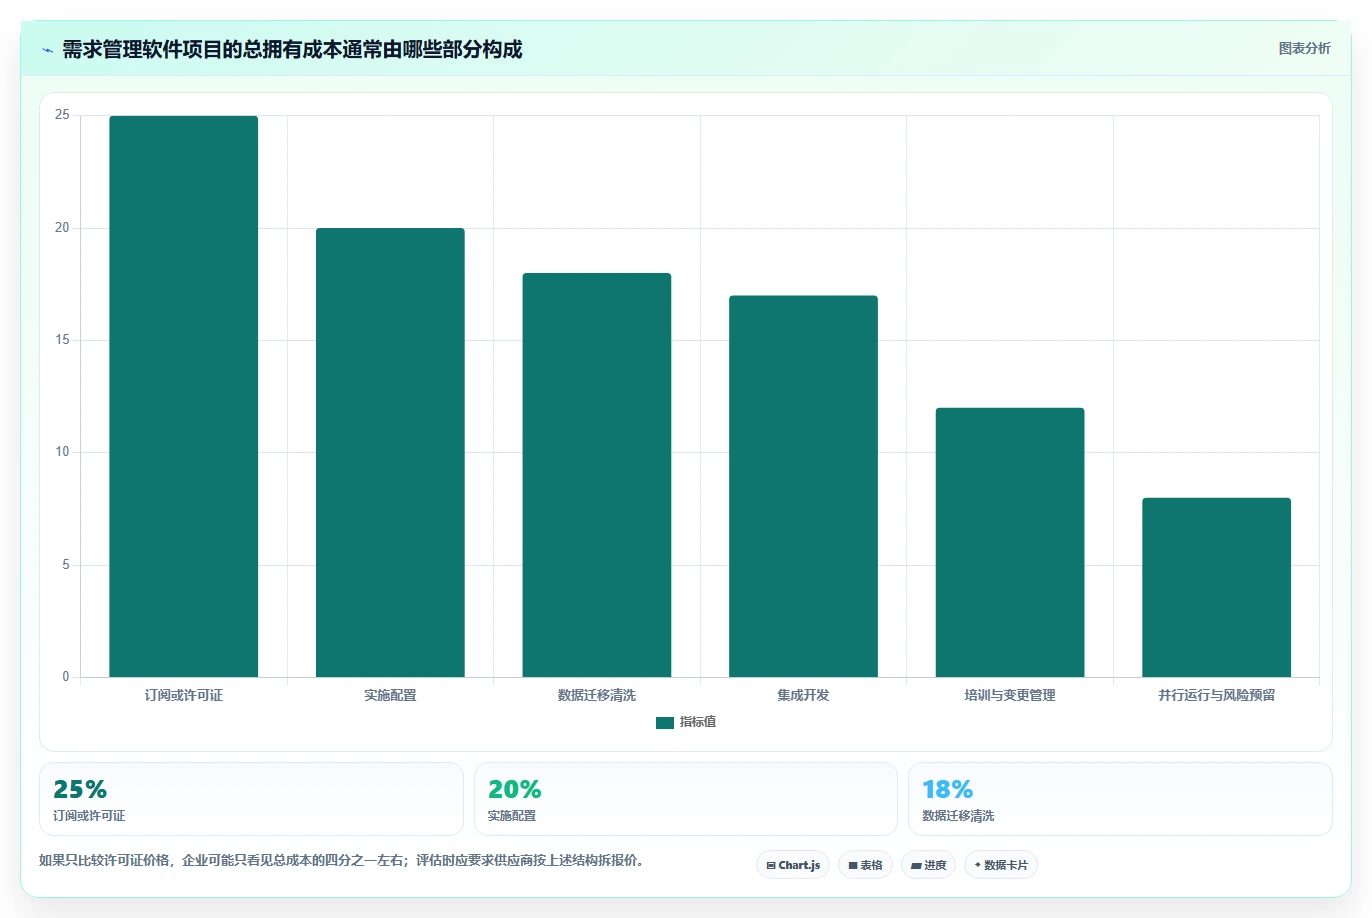Toggle the 指标值 legend color box
This screenshot has height=918, width=1372.
pyautogui.click(x=665, y=723)
